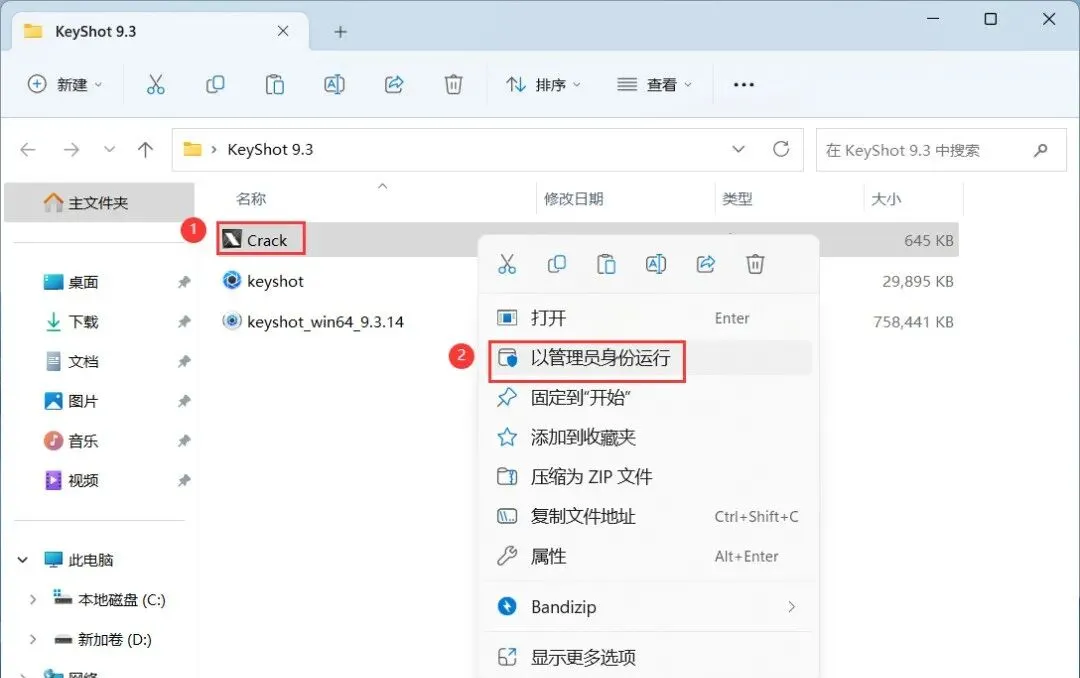The height and width of the screenshot is (678, 1080).
Task: Click the Cut icon in the top toolbar
Action: tap(156, 85)
